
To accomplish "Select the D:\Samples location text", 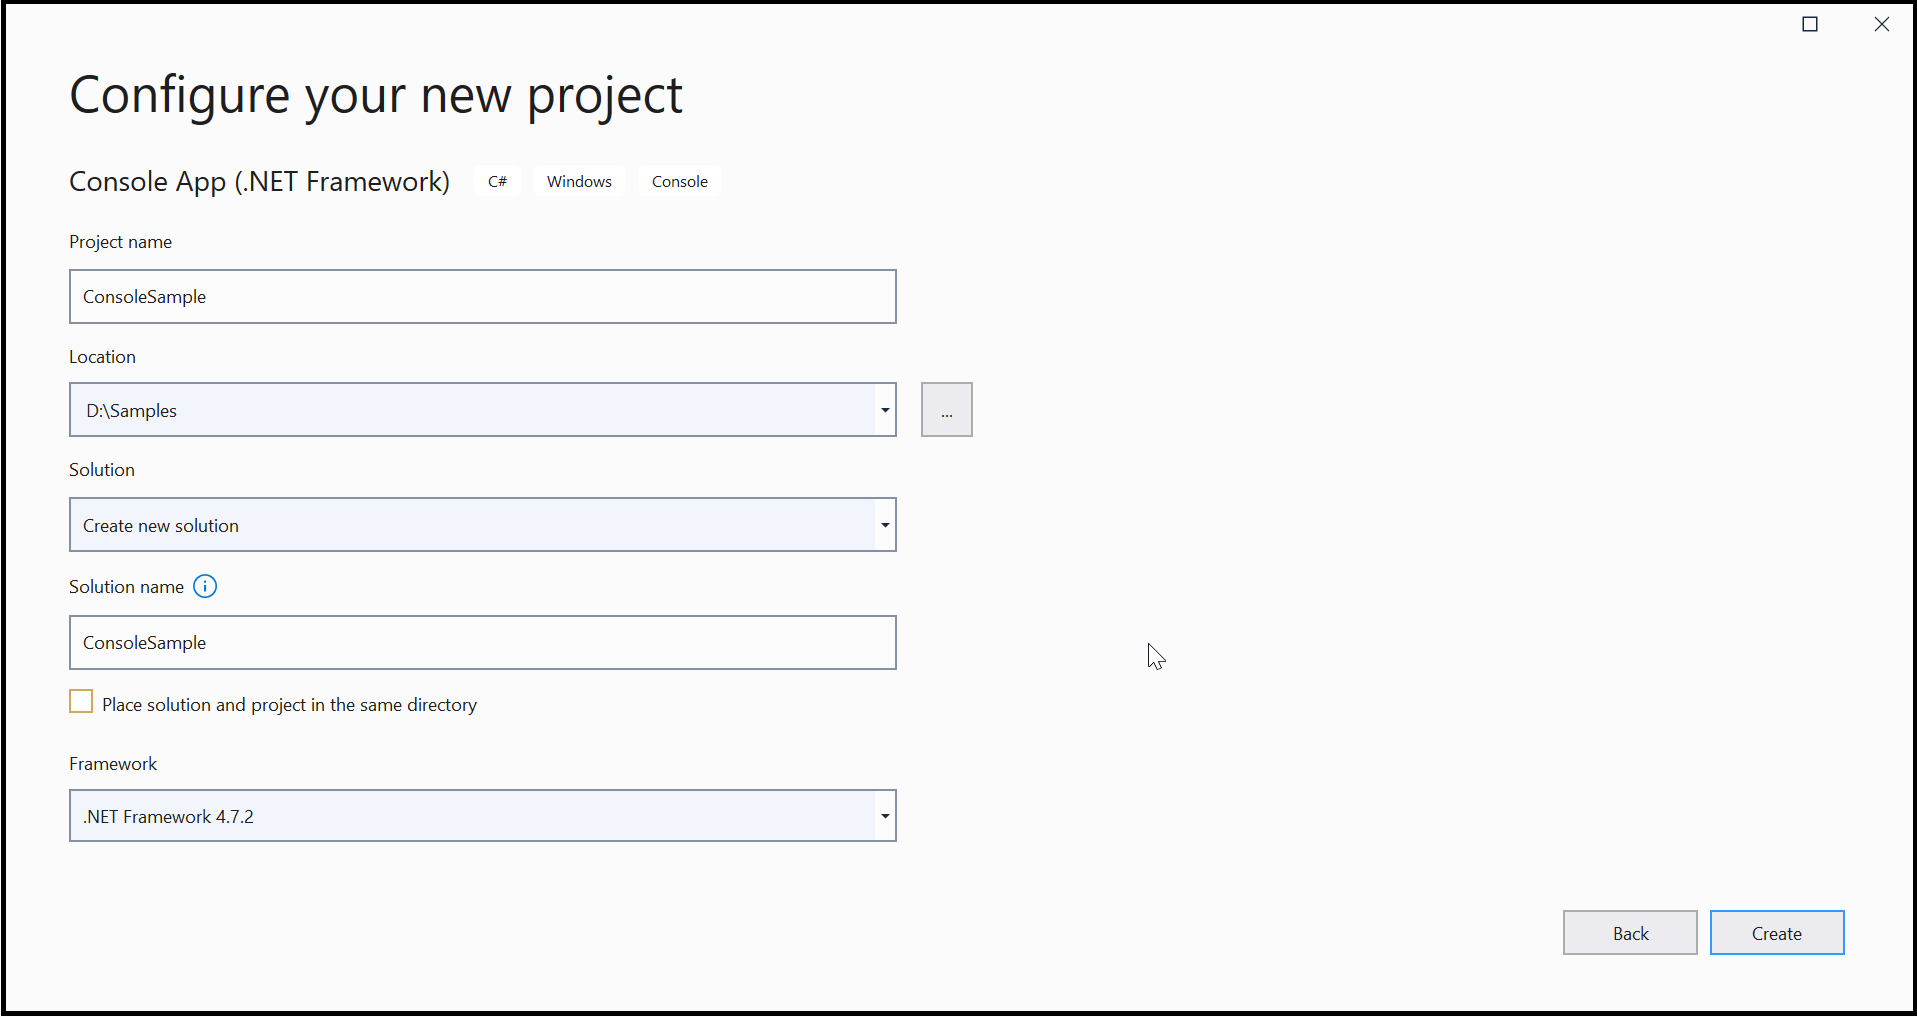I will pyautogui.click(x=130, y=409).
